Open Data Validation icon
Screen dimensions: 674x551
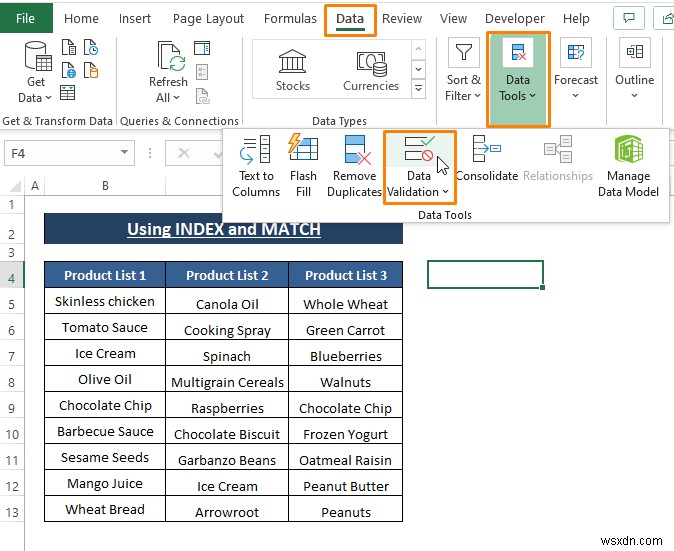click(x=420, y=149)
